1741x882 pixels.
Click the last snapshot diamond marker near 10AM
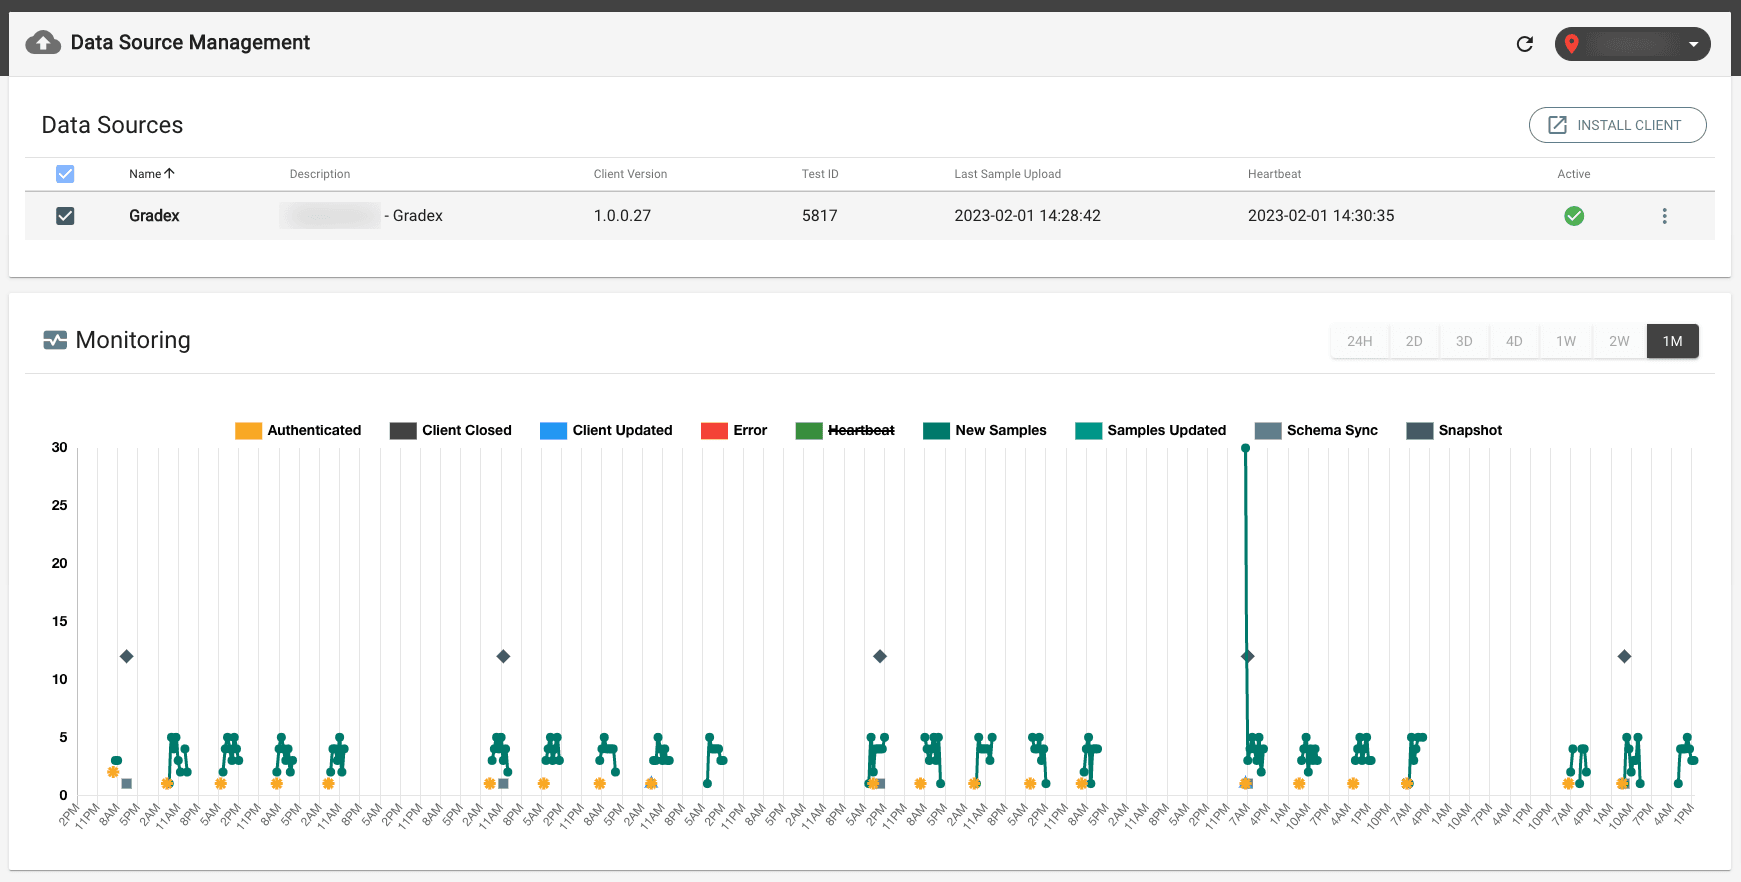tap(1624, 657)
